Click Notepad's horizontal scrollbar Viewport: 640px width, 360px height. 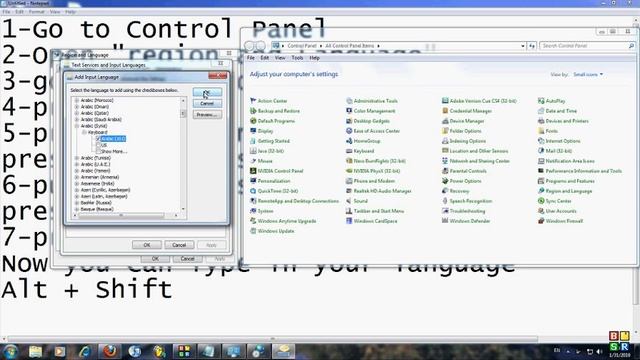coord(273,339)
